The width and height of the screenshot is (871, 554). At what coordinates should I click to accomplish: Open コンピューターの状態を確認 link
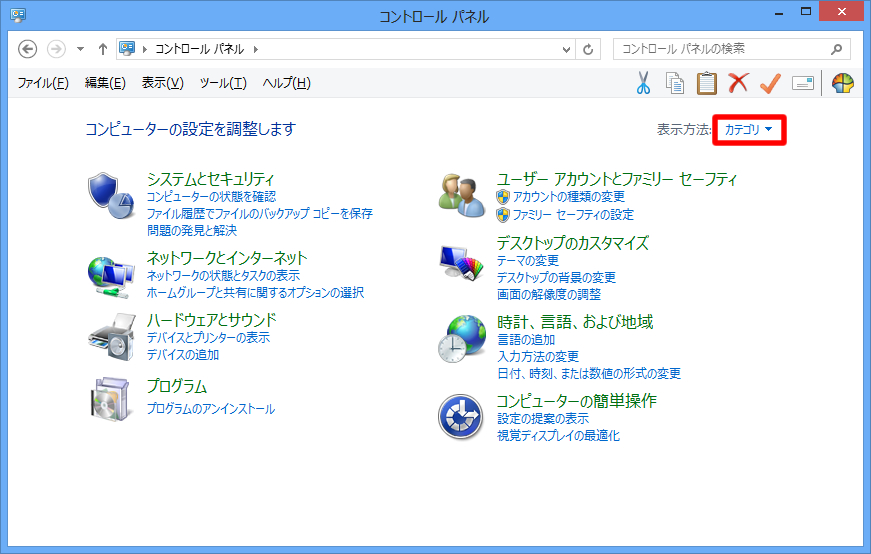pos(211,197)
